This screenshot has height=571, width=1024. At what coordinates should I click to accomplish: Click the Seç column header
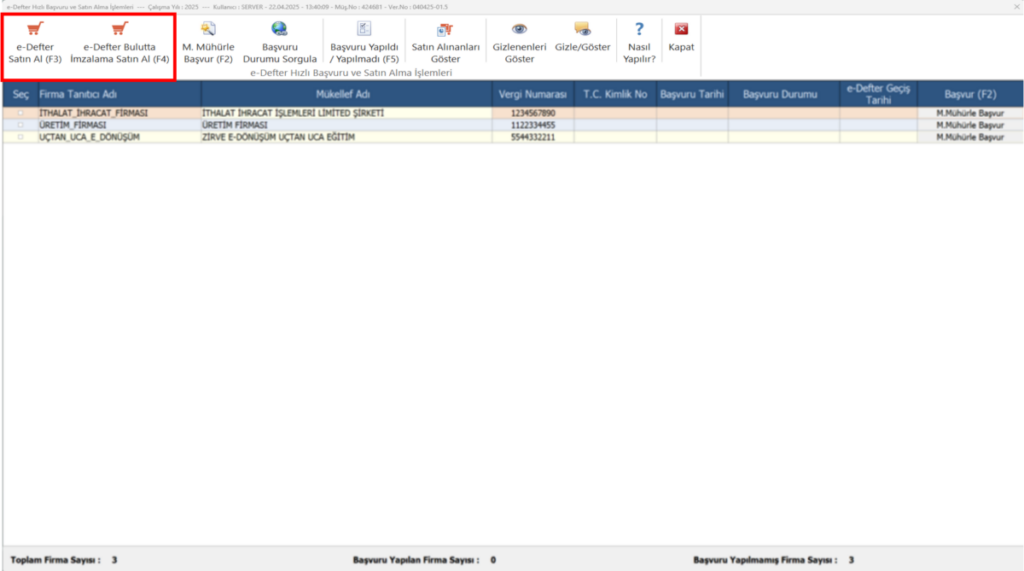(x=20, y=94)
